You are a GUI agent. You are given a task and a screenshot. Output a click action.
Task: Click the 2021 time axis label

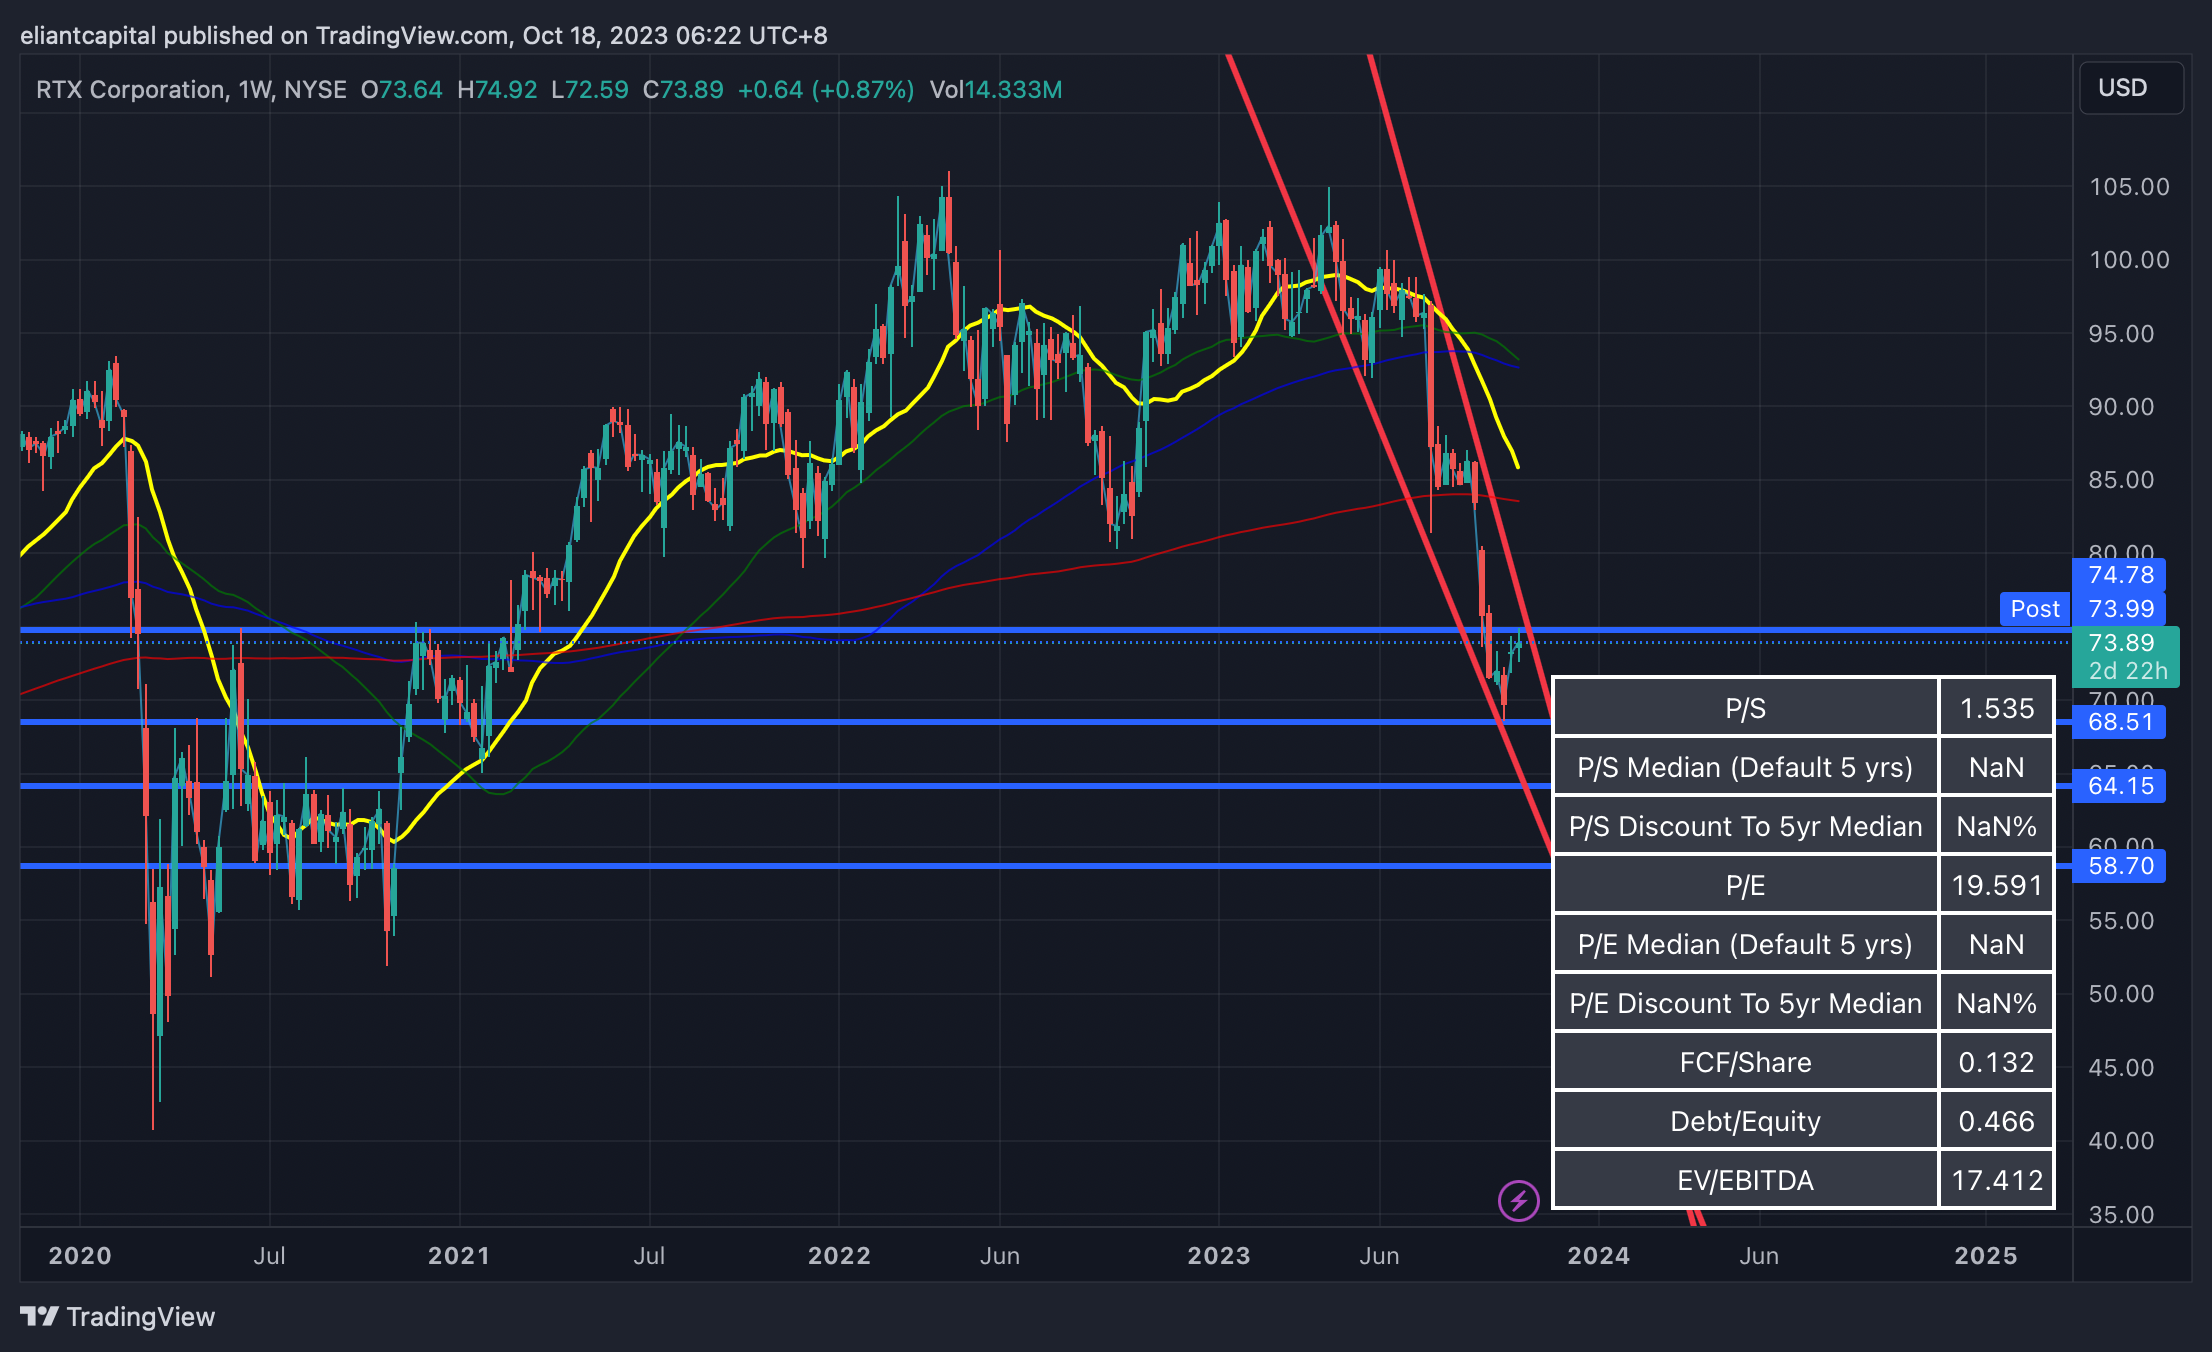tap(459, 1256)
